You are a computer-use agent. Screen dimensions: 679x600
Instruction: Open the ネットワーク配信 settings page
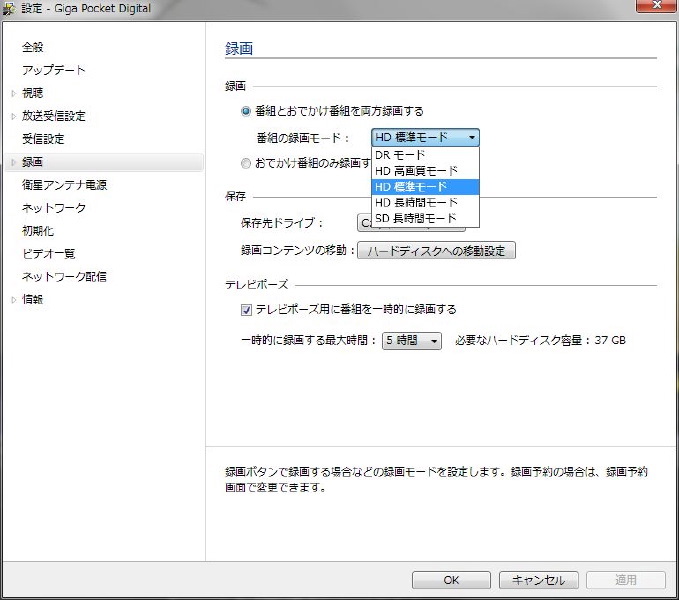point(64,277)
